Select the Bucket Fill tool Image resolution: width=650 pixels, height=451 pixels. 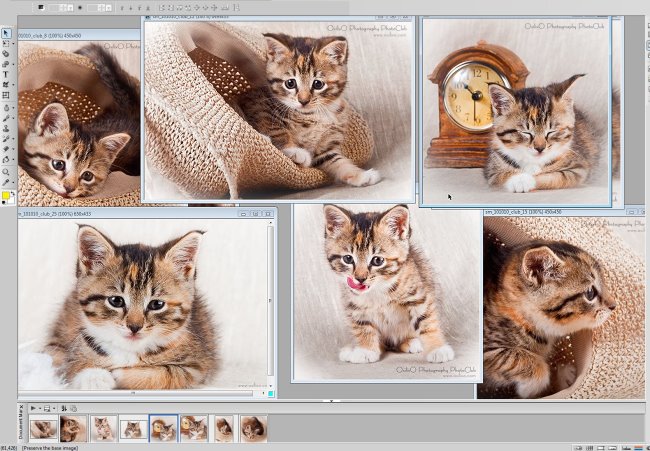coord(6,160)
